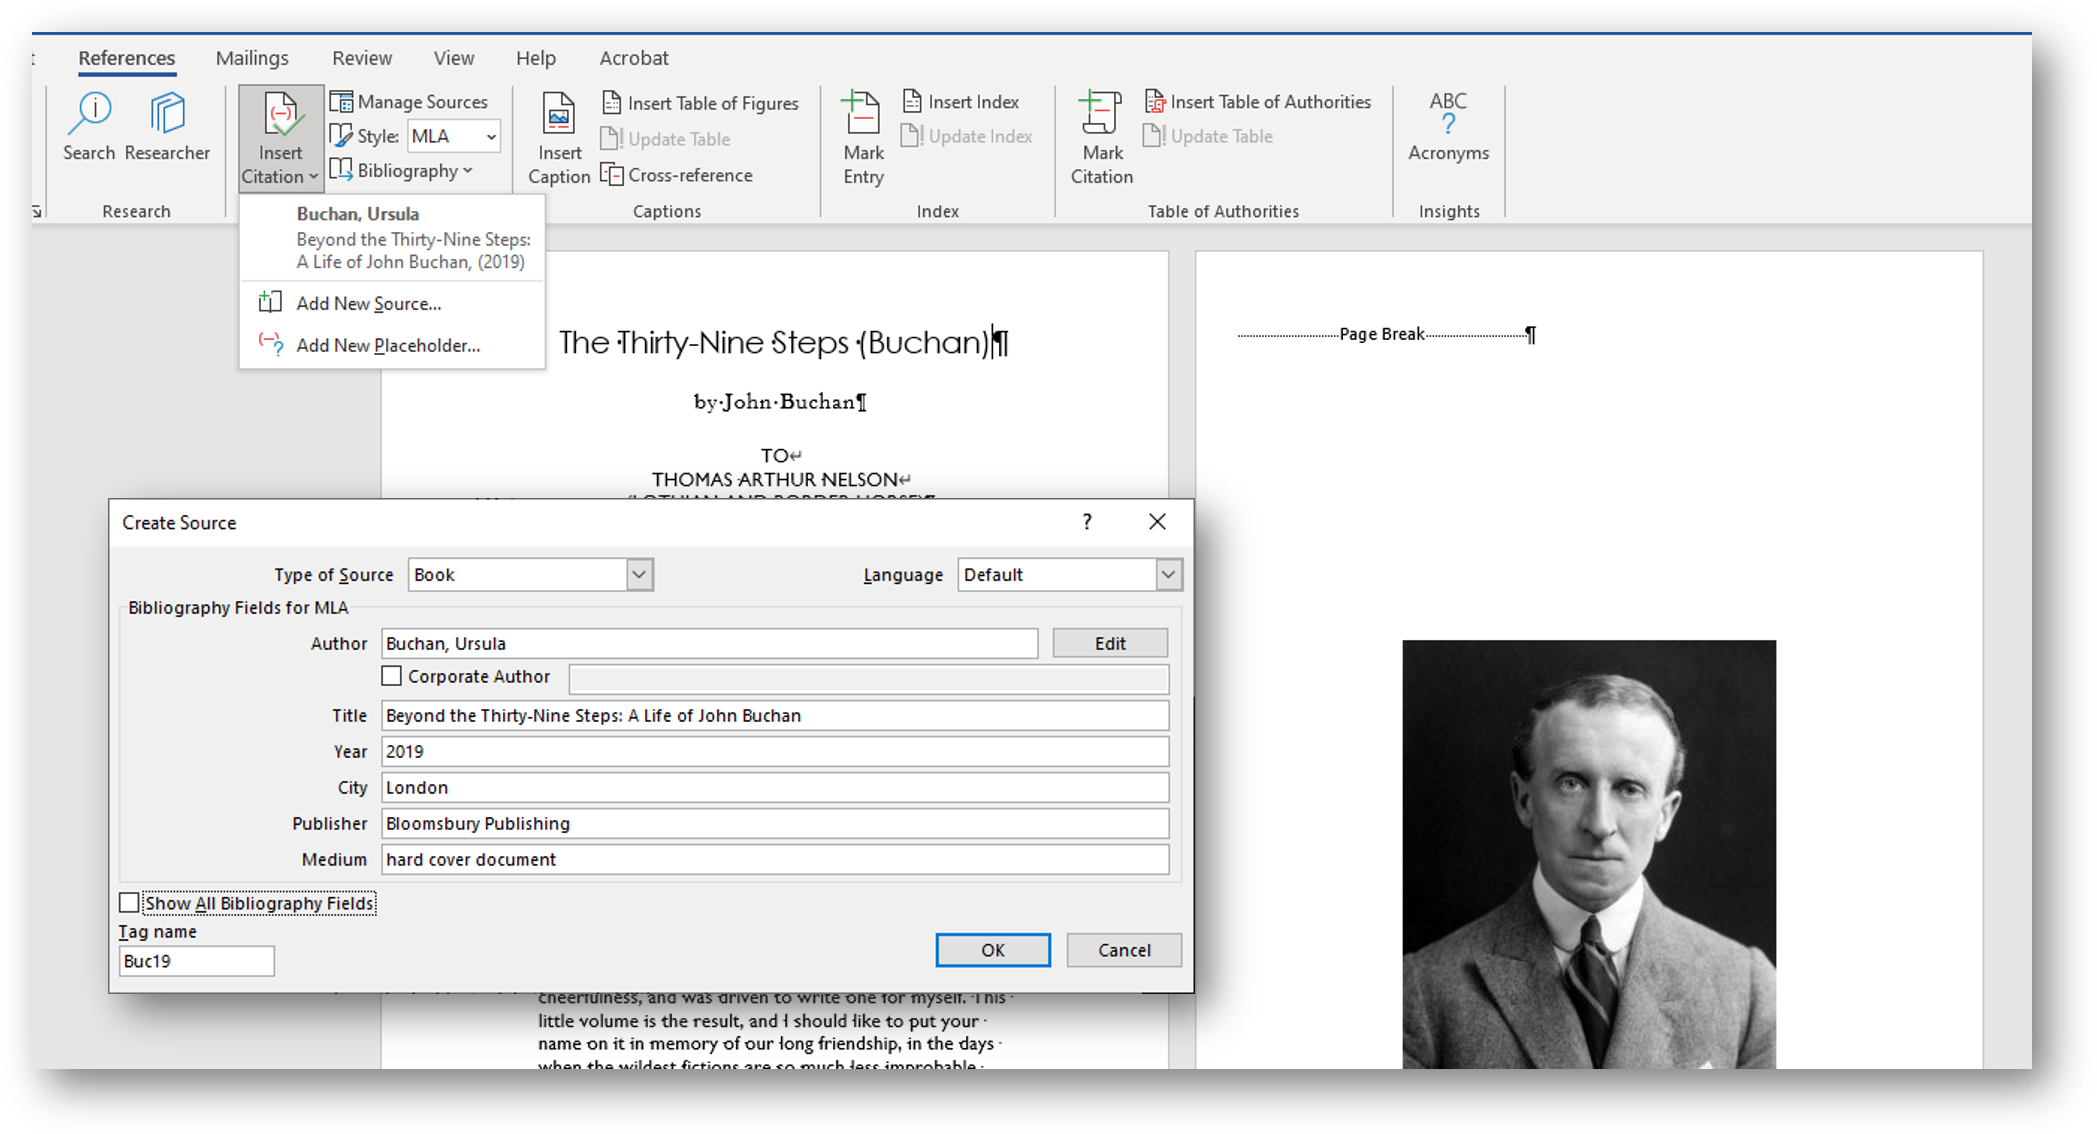Open the Language dropdown
The image size is (2097, 1134).
click(x=1168, y=575)
